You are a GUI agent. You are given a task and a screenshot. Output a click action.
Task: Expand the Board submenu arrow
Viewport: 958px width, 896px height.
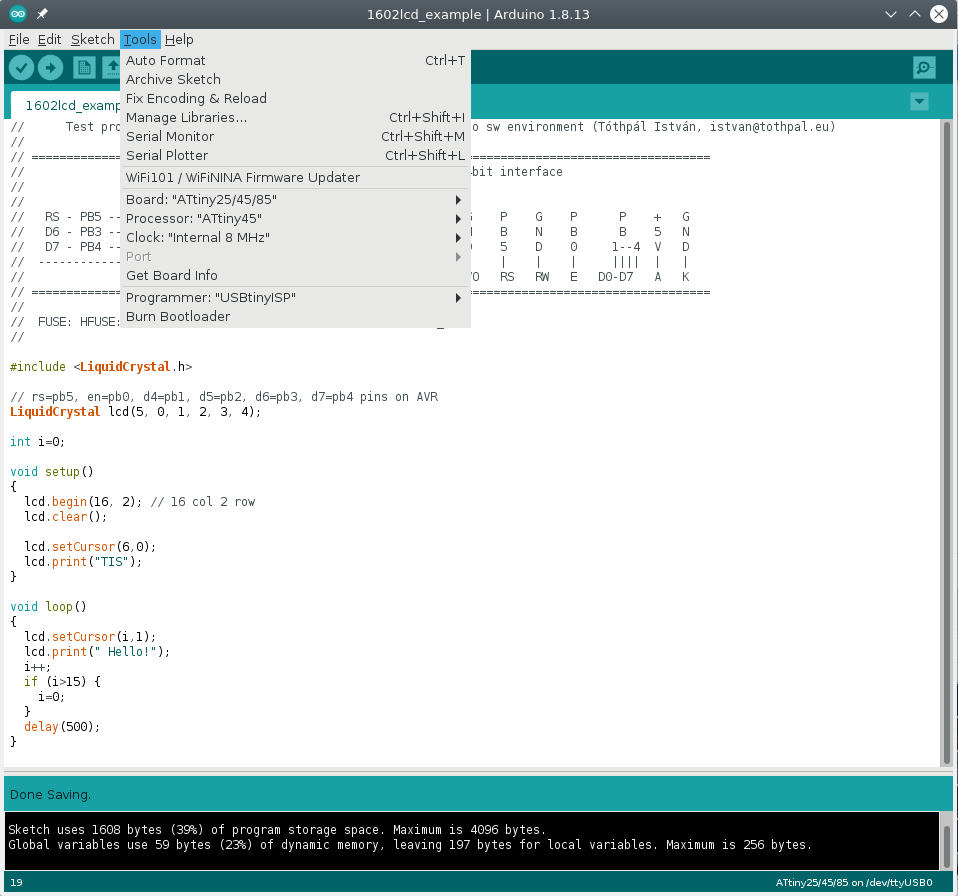tap(458, 200)
